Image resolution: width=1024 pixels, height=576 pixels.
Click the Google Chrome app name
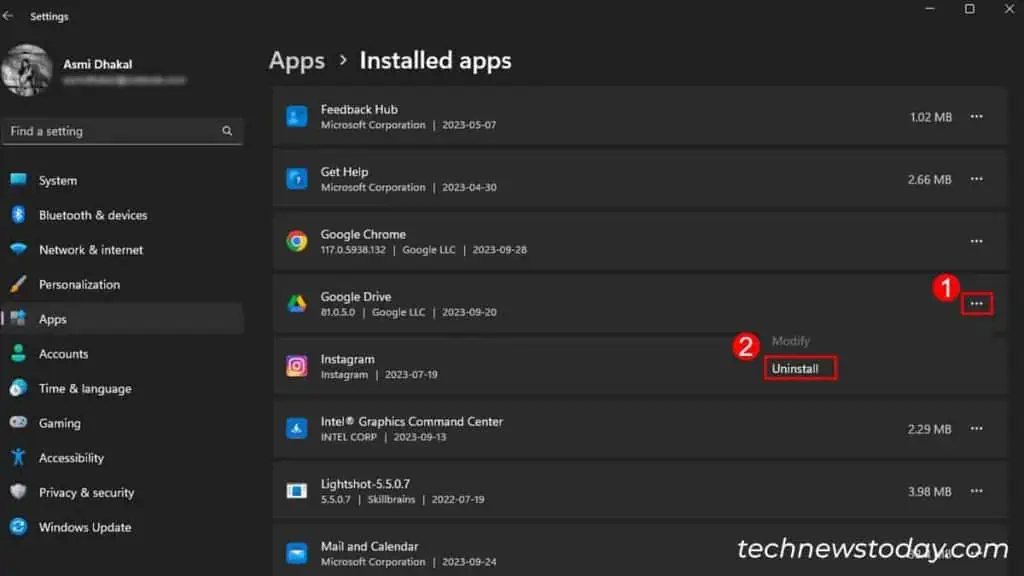pyautogui.click(x=363, y=234)
